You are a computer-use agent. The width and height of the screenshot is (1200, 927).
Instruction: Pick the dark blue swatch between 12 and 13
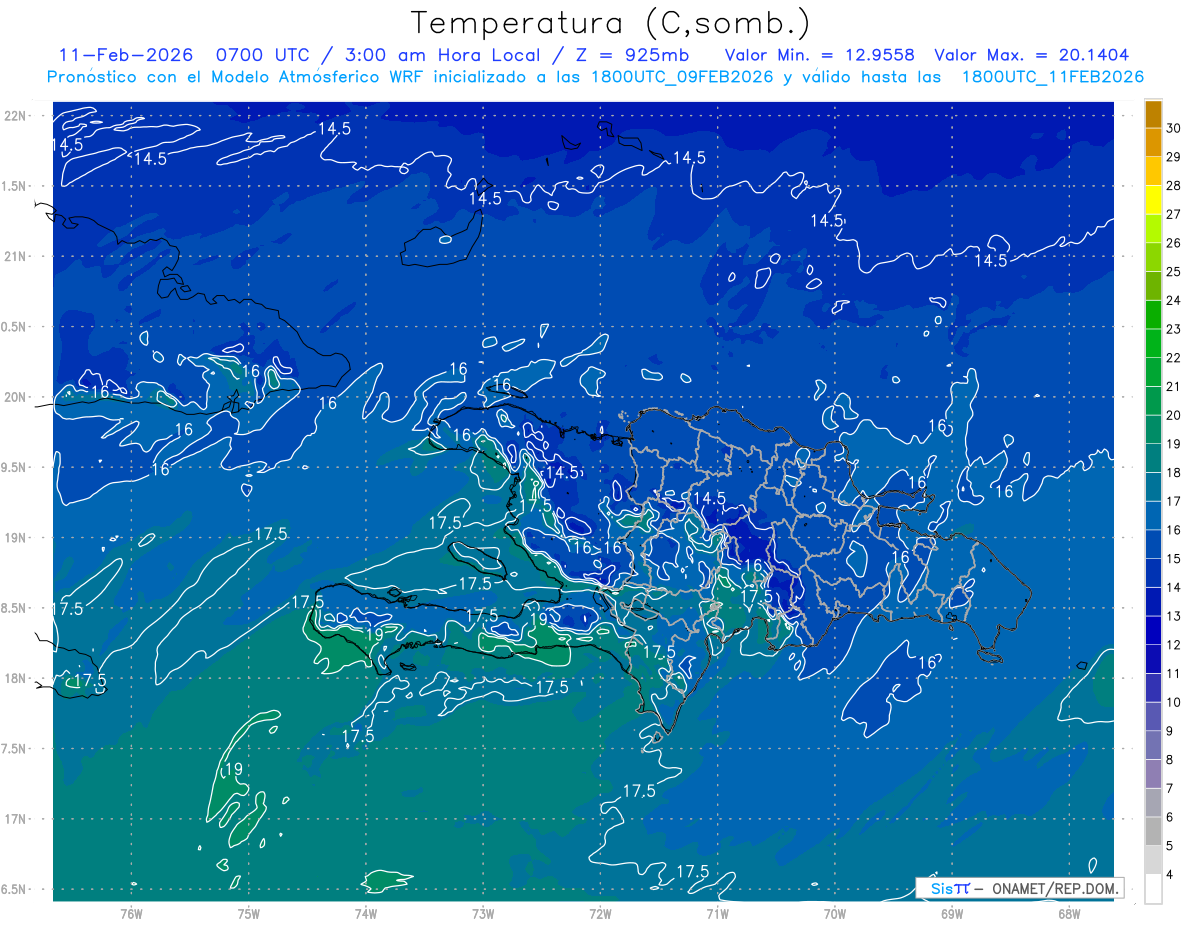point(1153,631)
